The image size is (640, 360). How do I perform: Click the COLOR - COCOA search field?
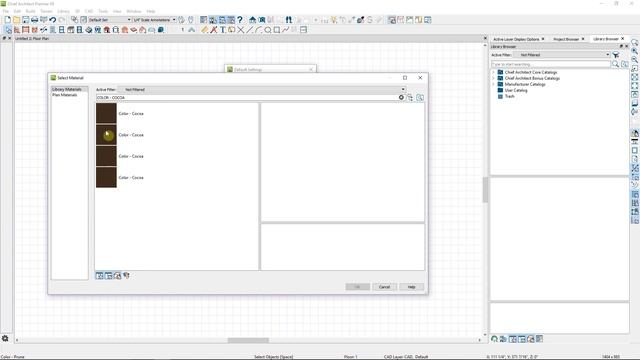coord(247,98)
